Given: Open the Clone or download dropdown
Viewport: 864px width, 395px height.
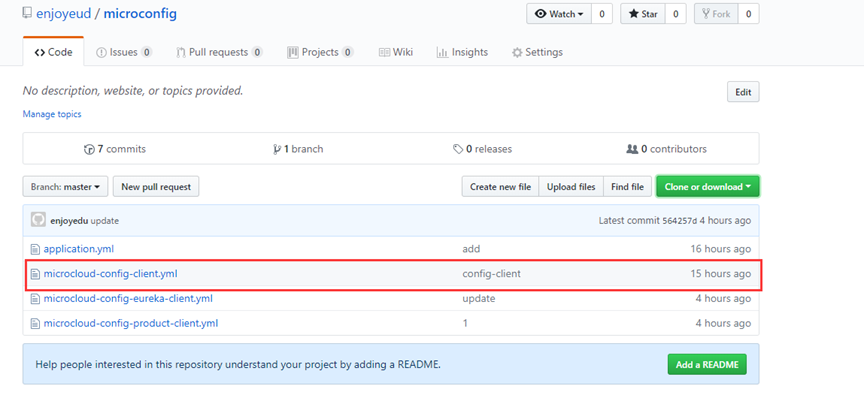Looking at the screenshot, I should pyautogui.click(x=708, y=187).
